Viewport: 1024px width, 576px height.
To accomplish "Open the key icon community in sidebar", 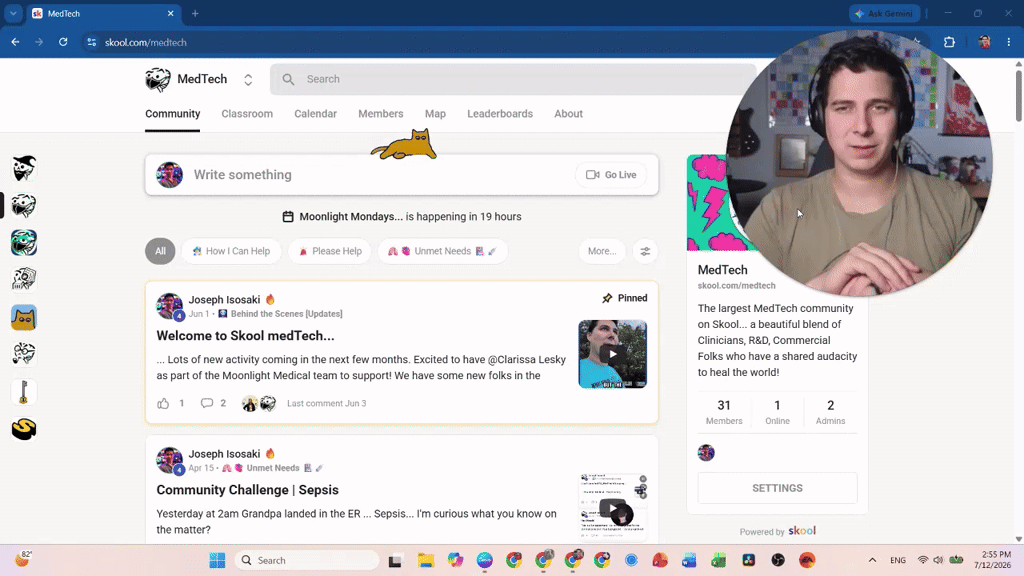I will pos(24,392).
